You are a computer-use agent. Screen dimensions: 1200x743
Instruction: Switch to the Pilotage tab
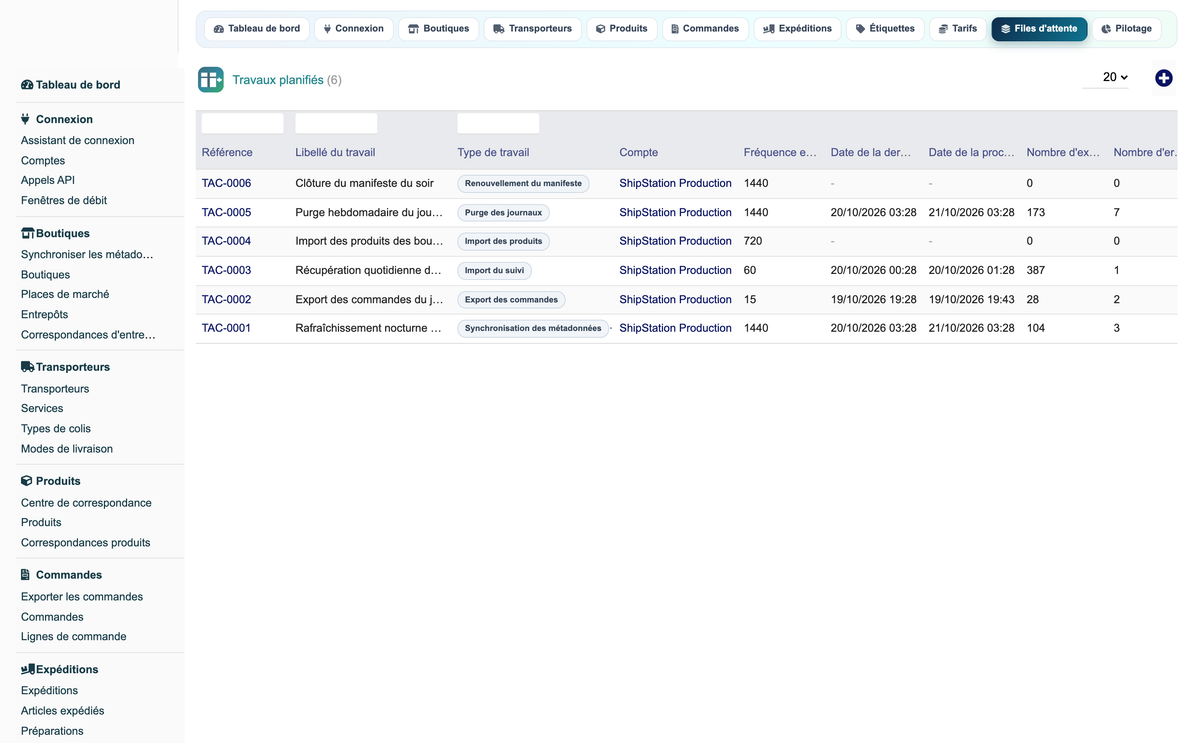[1126, 29]
